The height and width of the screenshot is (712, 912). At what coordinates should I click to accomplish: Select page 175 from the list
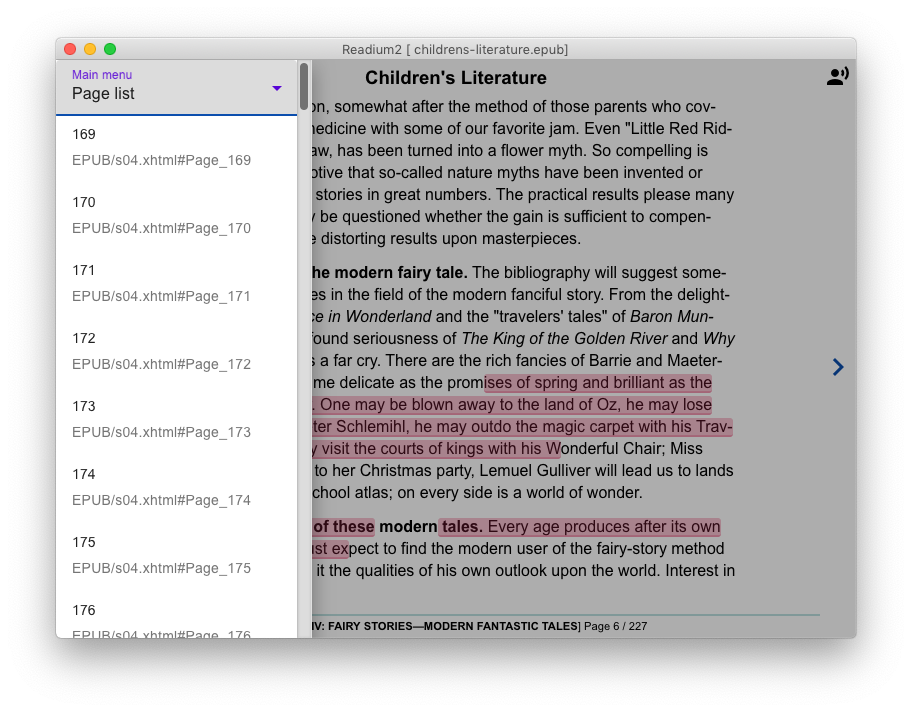point(84,542)
